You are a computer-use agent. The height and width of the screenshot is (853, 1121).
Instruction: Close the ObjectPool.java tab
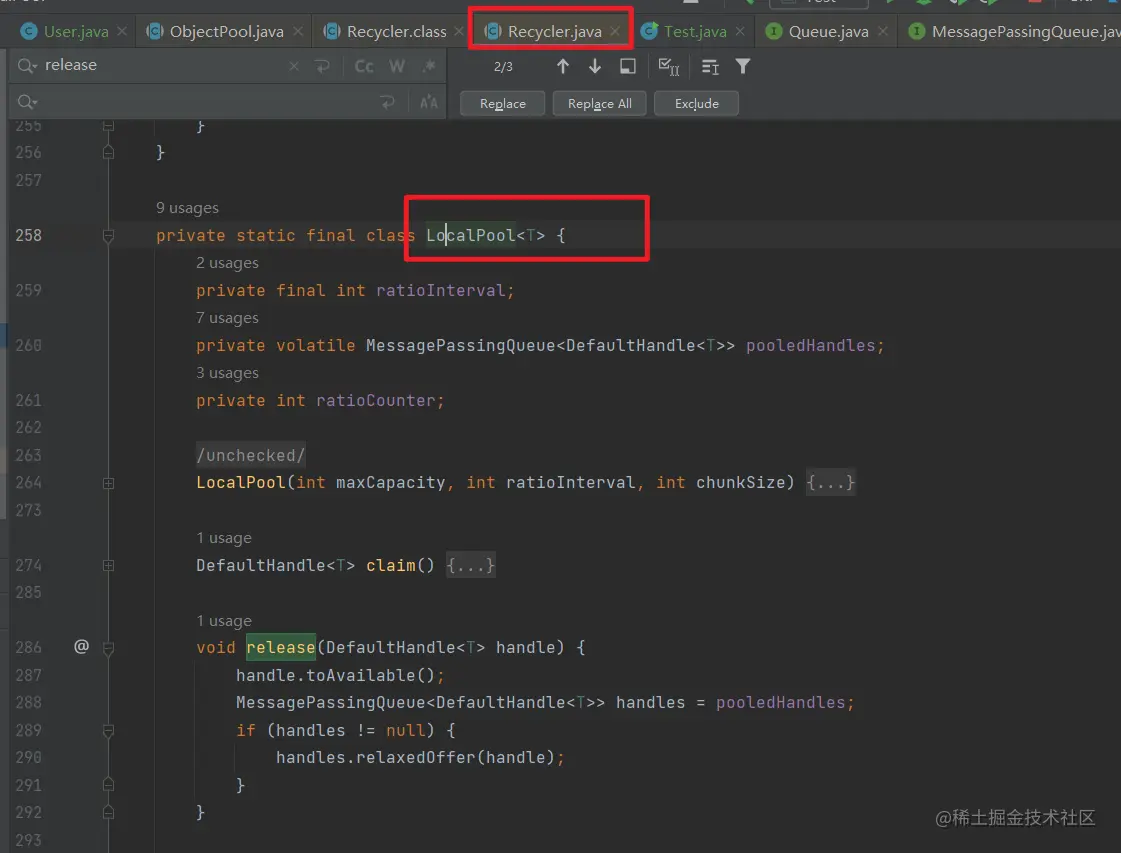coord(298,31)
